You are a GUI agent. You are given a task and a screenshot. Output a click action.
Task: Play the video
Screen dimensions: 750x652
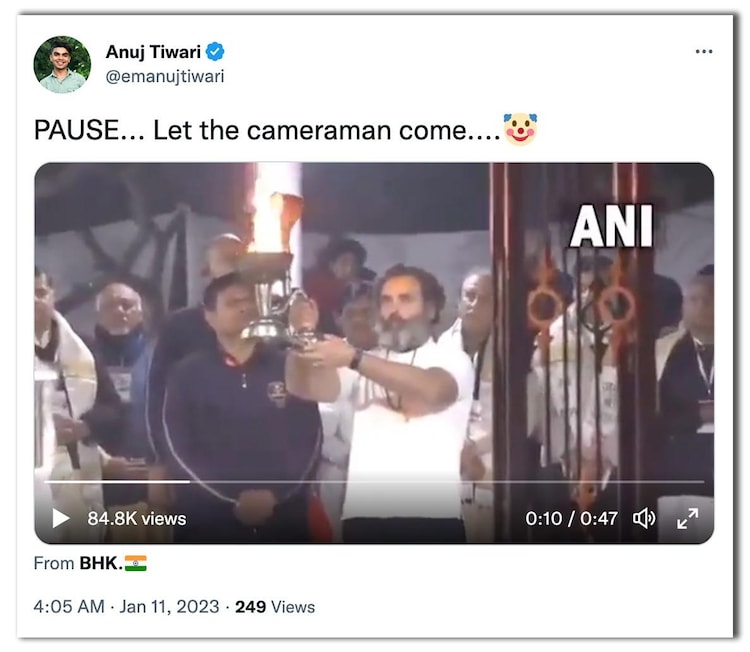pos(61,518)
